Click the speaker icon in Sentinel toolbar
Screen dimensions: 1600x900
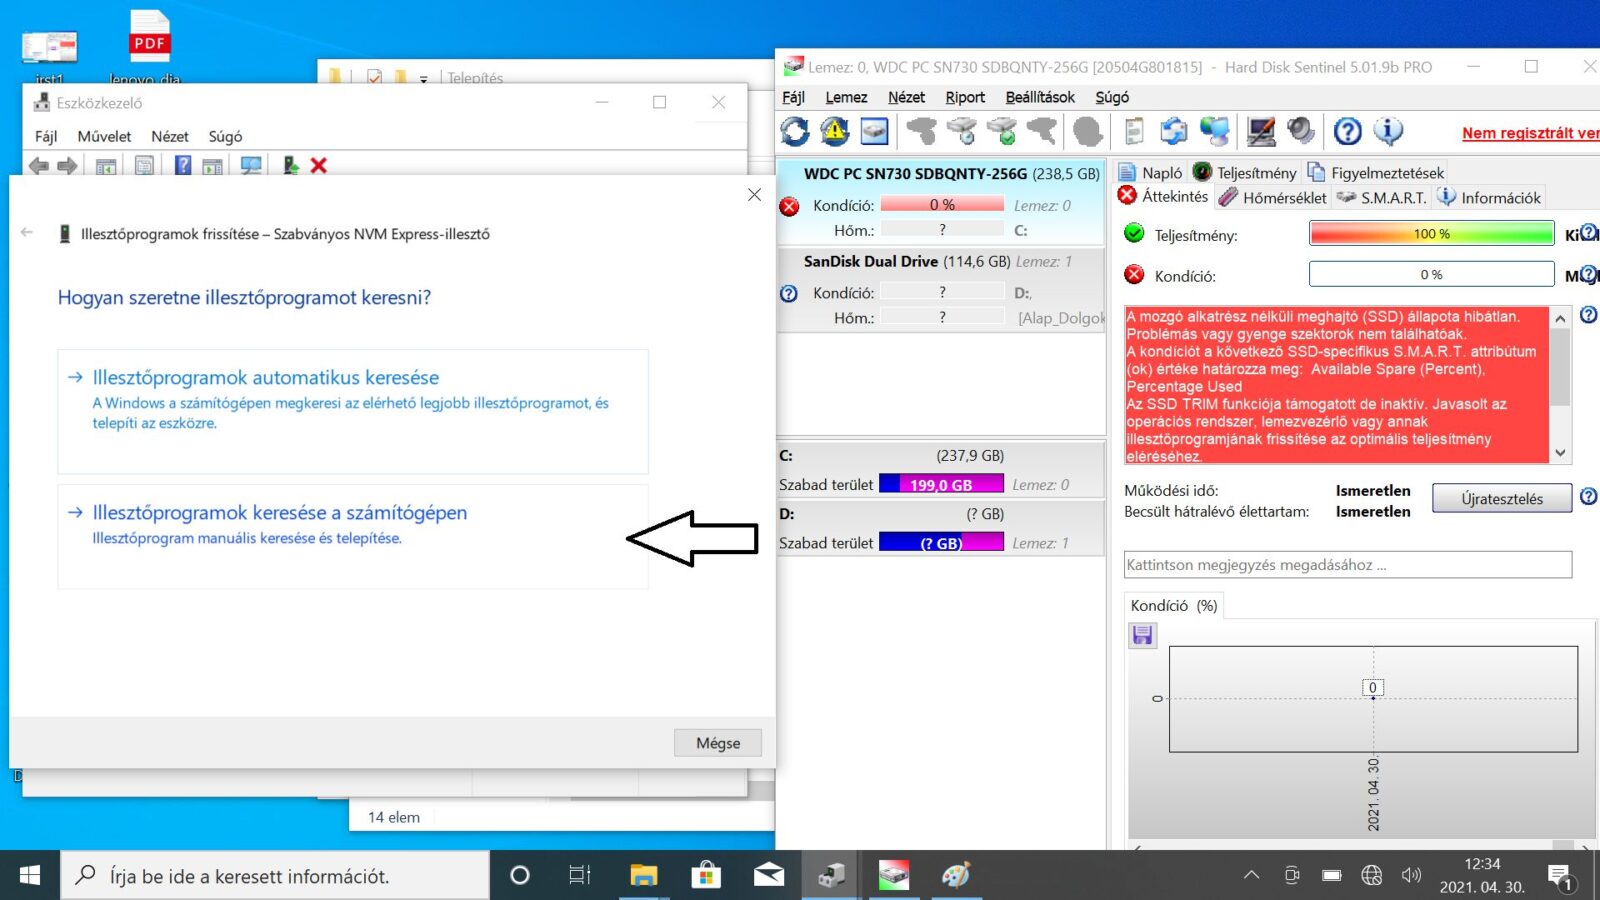(1300, 131)
